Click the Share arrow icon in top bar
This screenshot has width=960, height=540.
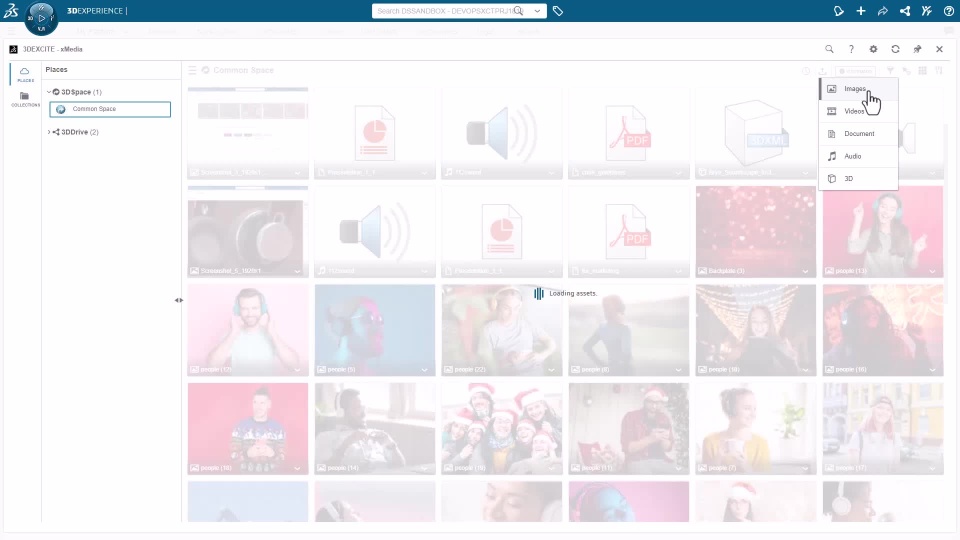pos(883,11)
